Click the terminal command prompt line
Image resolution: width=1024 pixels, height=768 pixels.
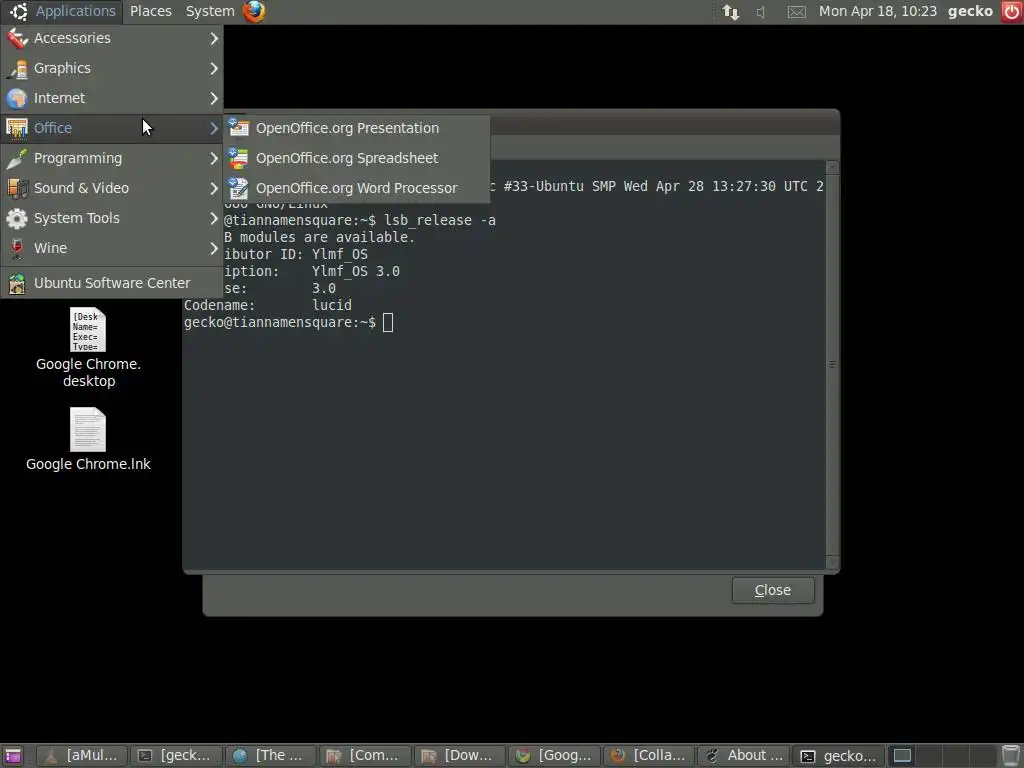click(x=289, y=323)
